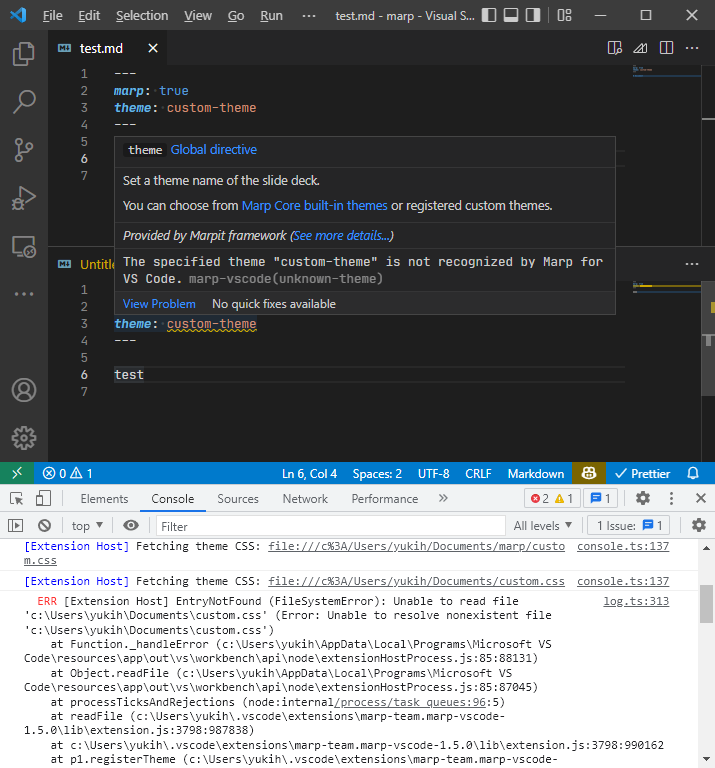Toggle the primary side bar layout icon
Image resolution: width=715 pixels, height=768 pixels.
pos(489,15)
